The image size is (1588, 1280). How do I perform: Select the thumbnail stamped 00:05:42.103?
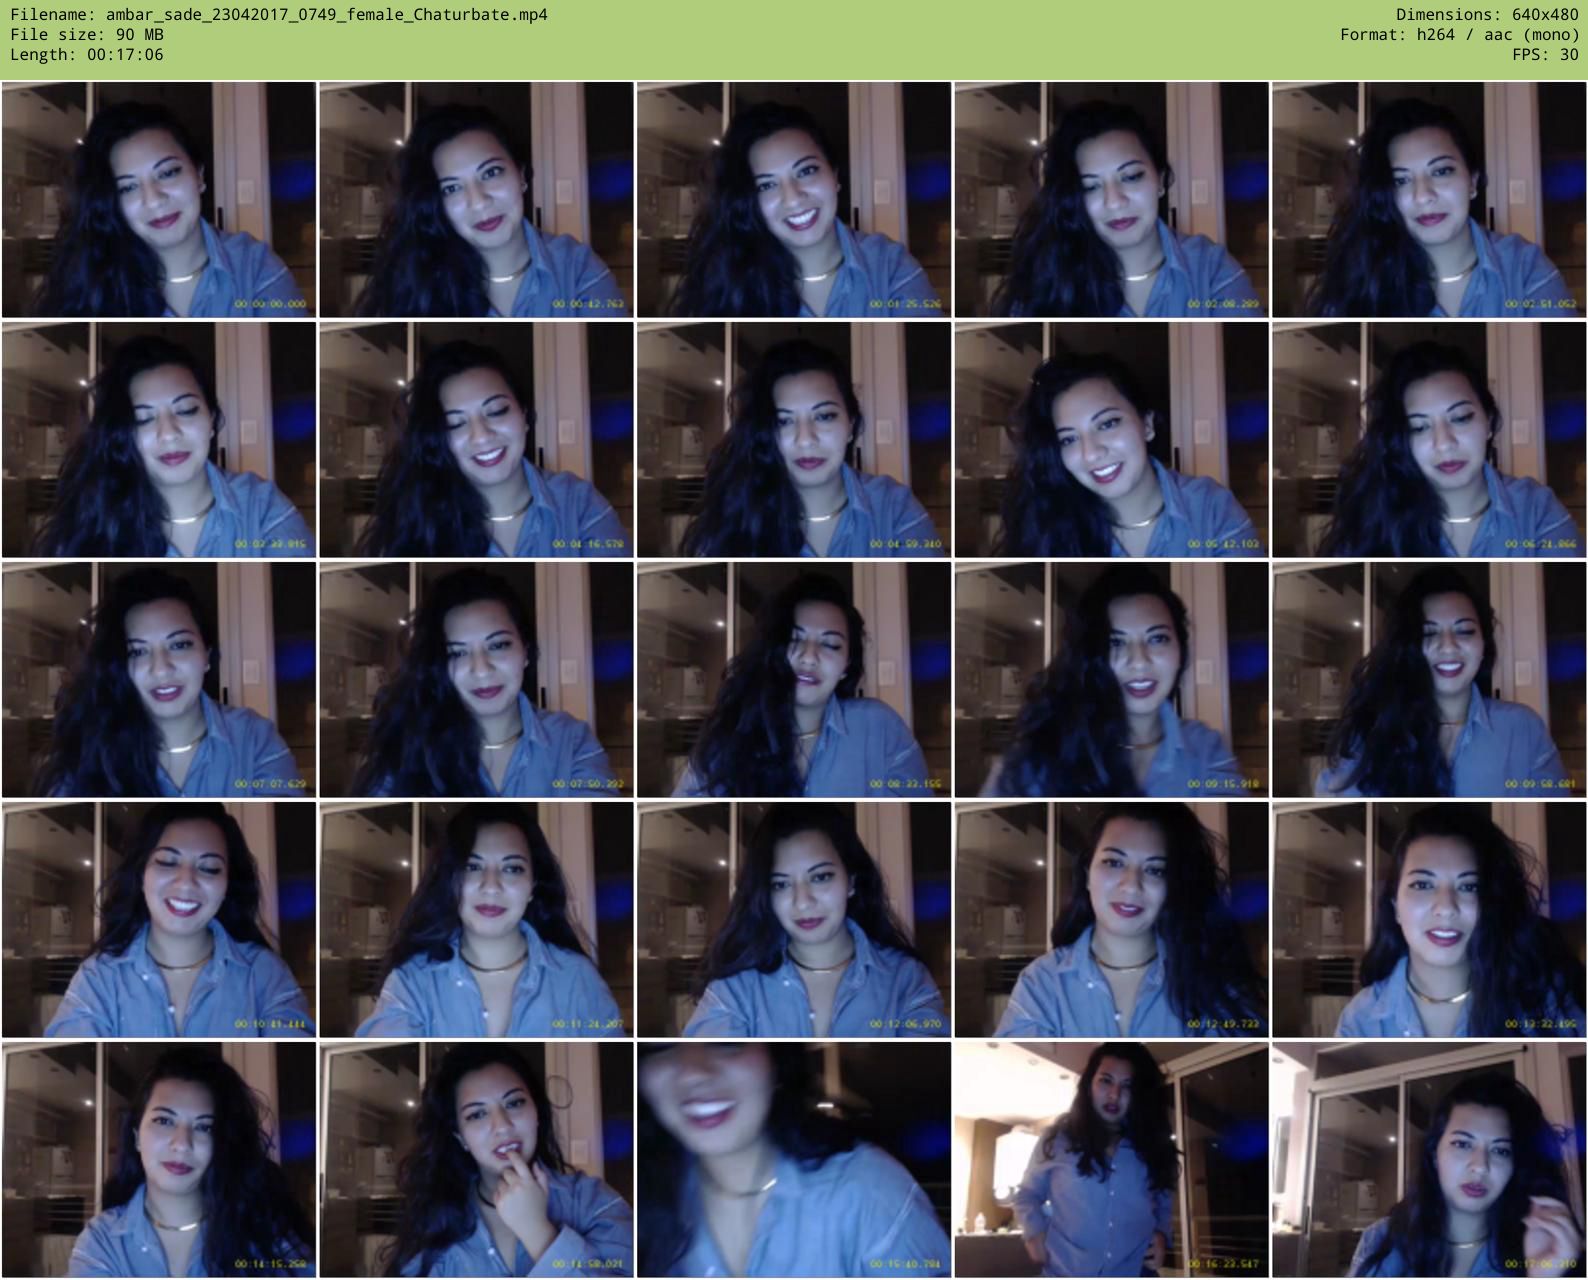[x=1111, y=440]
